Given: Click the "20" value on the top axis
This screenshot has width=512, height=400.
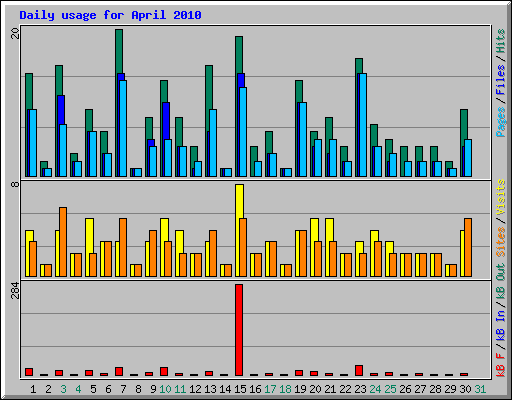Looking at the screenshot, I should 15,33.
